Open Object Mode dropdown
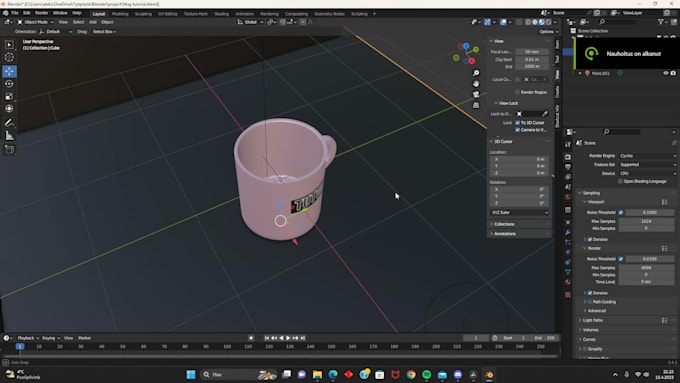 pos(36,22)
